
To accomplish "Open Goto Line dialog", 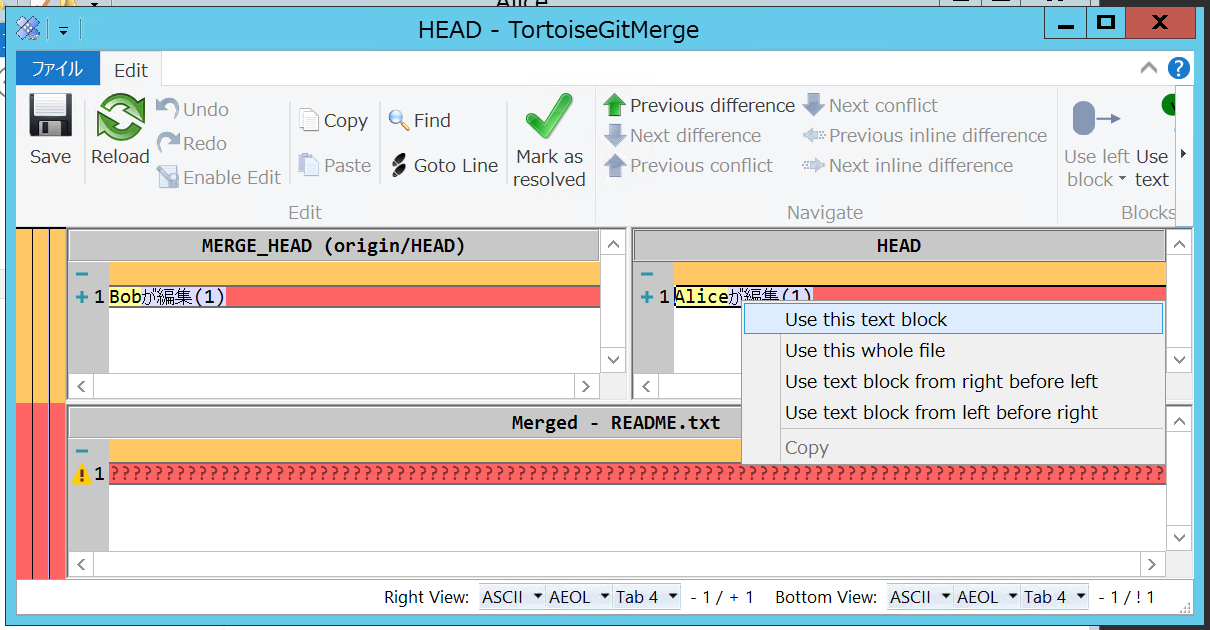I will click(x=444, y=165).
